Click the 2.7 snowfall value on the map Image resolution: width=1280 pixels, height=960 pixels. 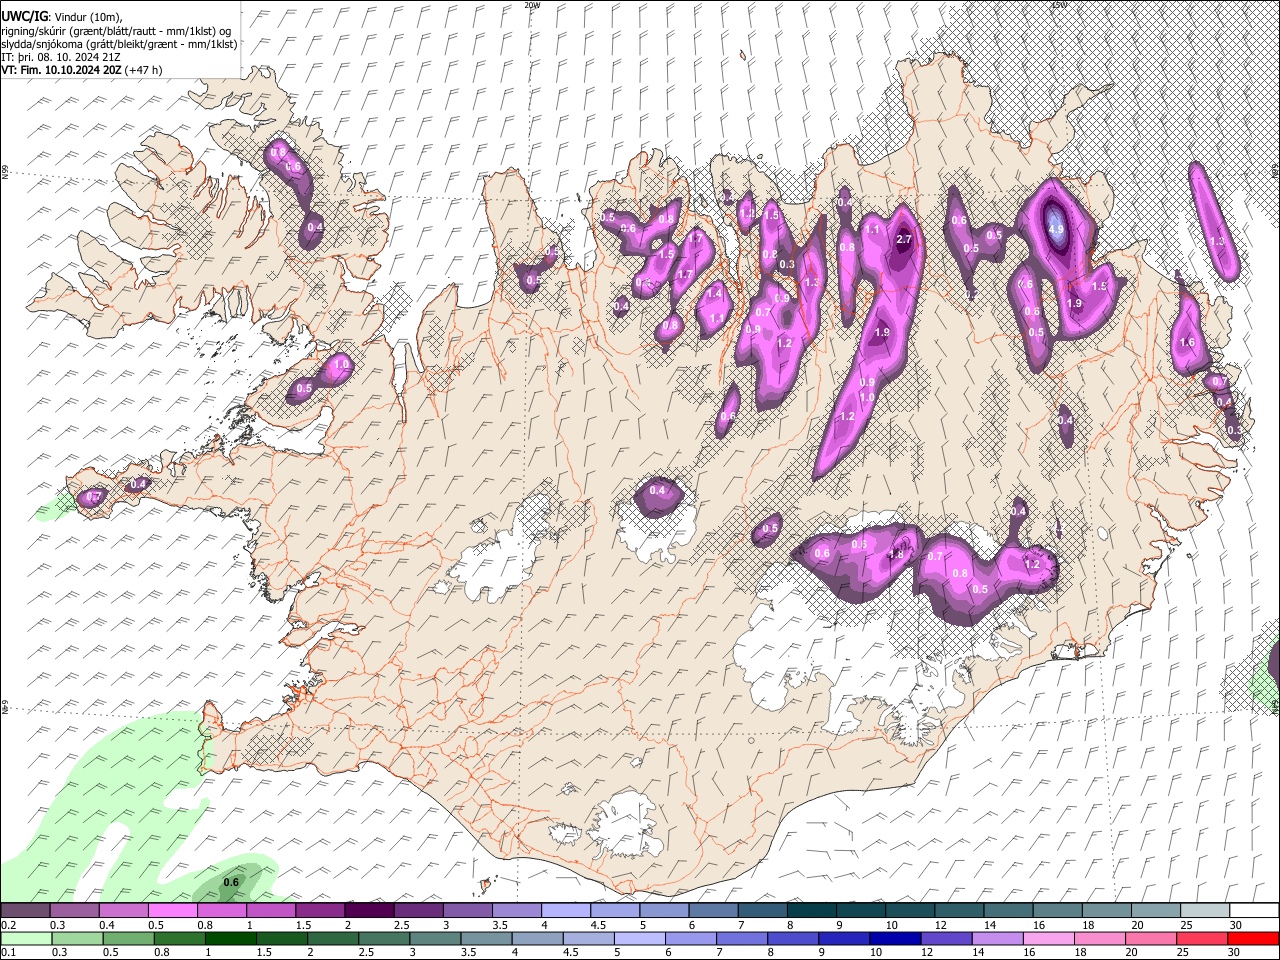pyautogui.click(x=905, y=239)
